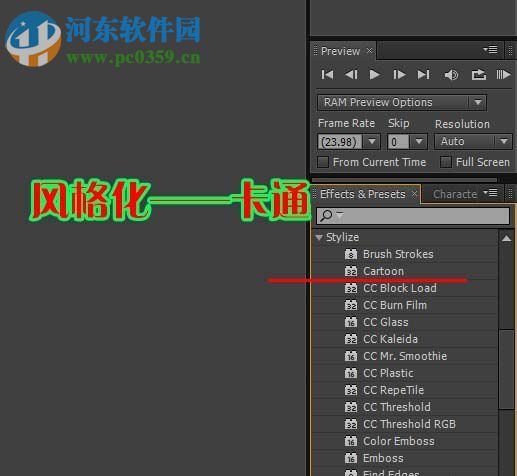Click 32-bit icon beside CC Threshold
This screenshot has height=476, width=517.
(x=351, y=407)
